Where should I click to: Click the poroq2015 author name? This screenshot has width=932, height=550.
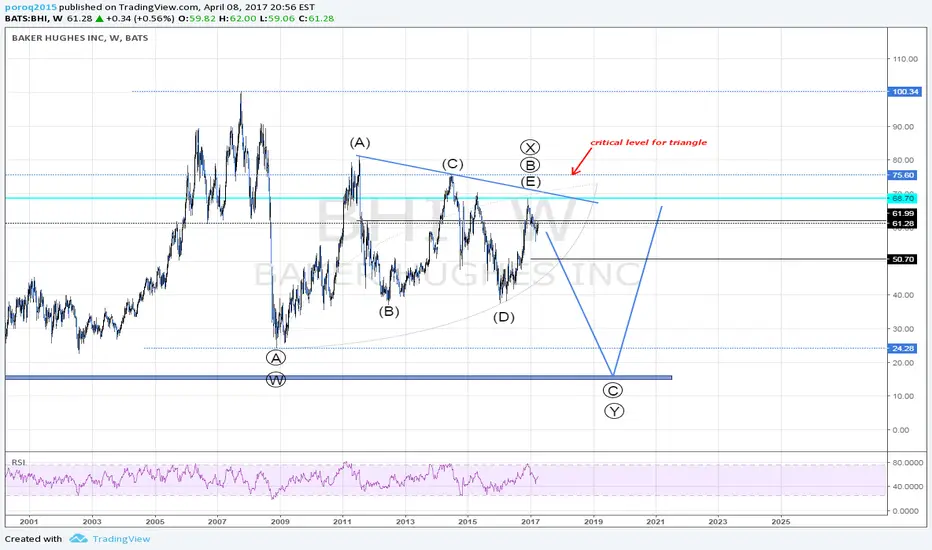click(31, 7)
